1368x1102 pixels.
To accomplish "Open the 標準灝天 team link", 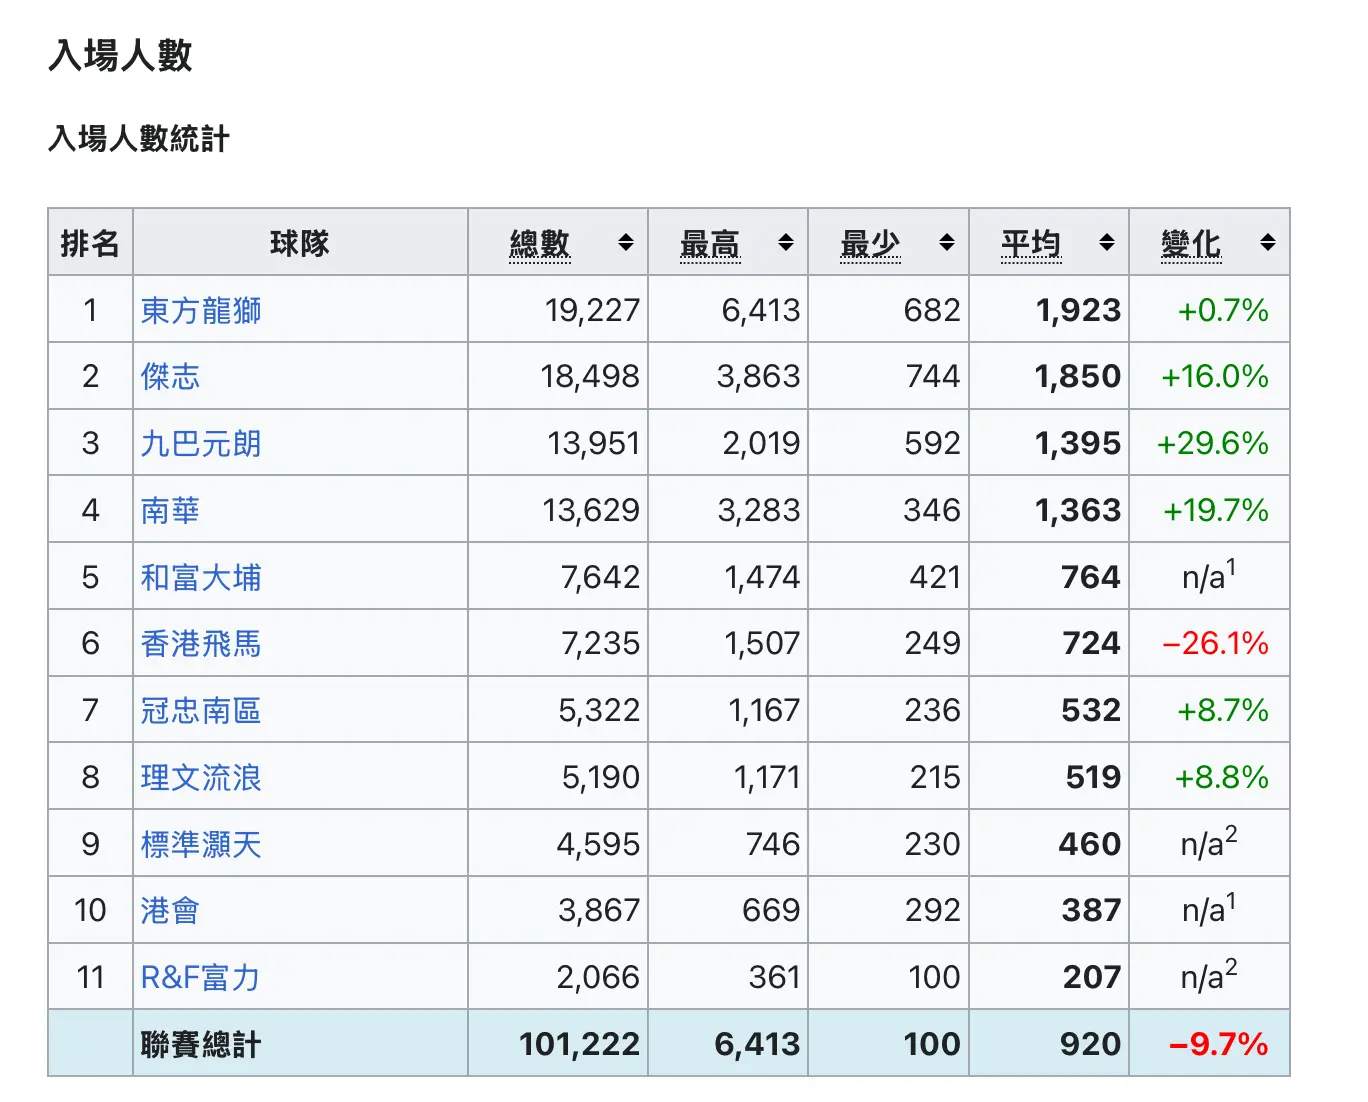I will (201, 844).
